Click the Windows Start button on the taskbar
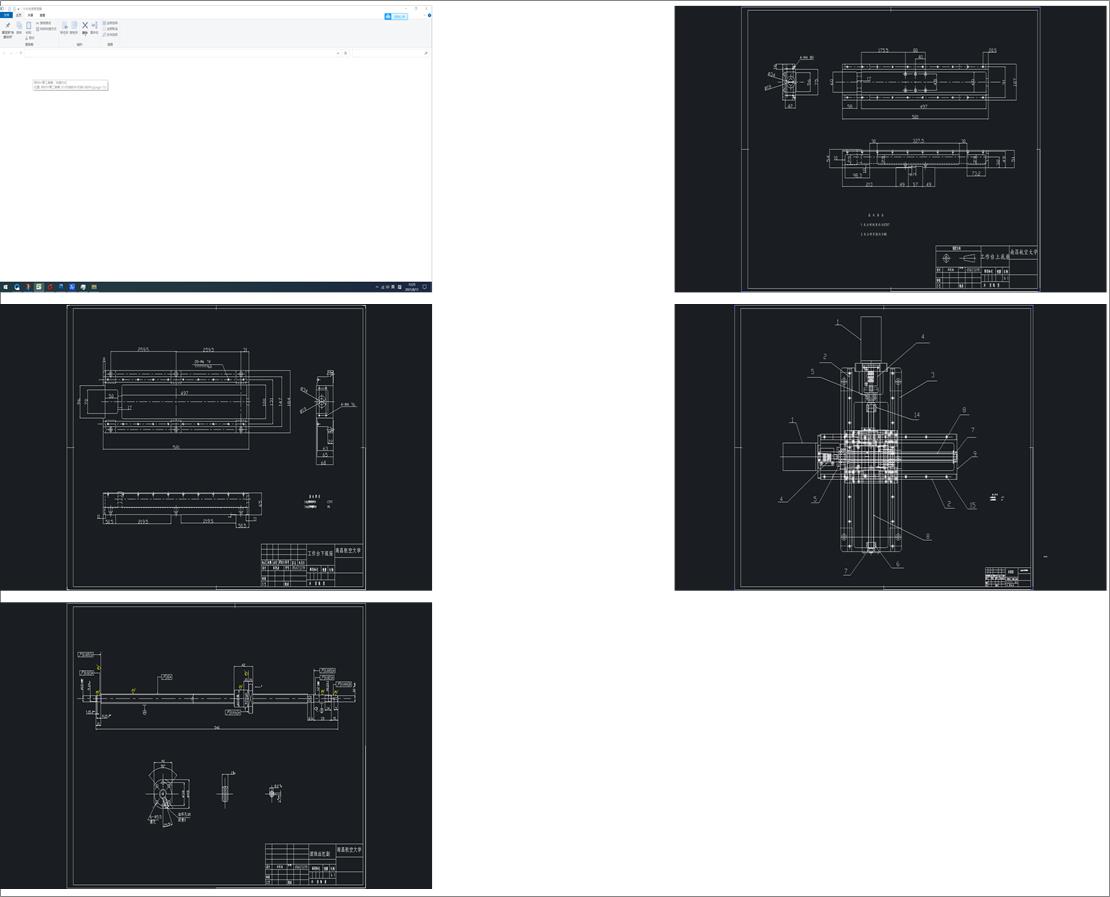 pos(6,287)
